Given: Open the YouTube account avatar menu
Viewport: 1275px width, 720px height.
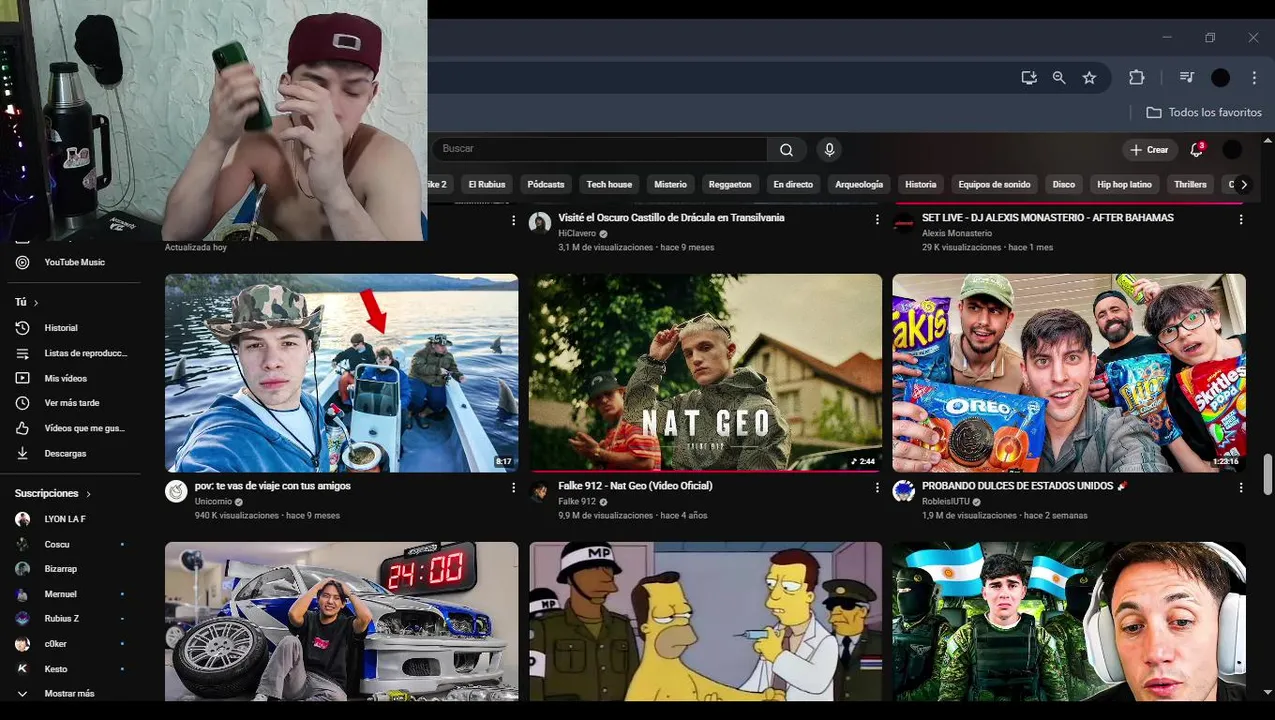Looking at the screenshot, I should [x=1232, y=150].
